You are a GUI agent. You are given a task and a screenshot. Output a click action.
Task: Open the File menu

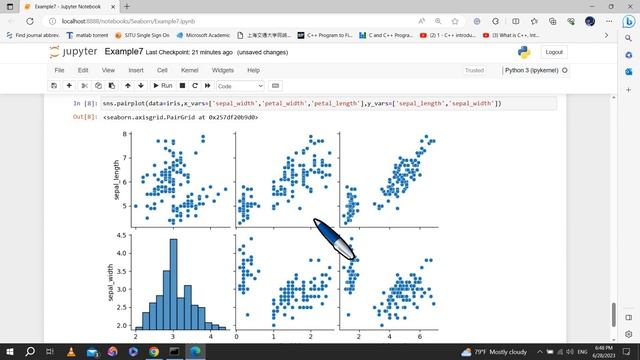pyautogui.click(x=59, y=70)
